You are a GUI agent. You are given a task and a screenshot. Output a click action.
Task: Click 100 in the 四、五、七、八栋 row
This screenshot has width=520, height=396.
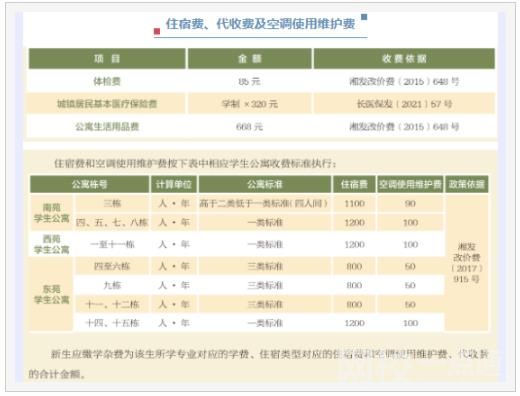410,222
